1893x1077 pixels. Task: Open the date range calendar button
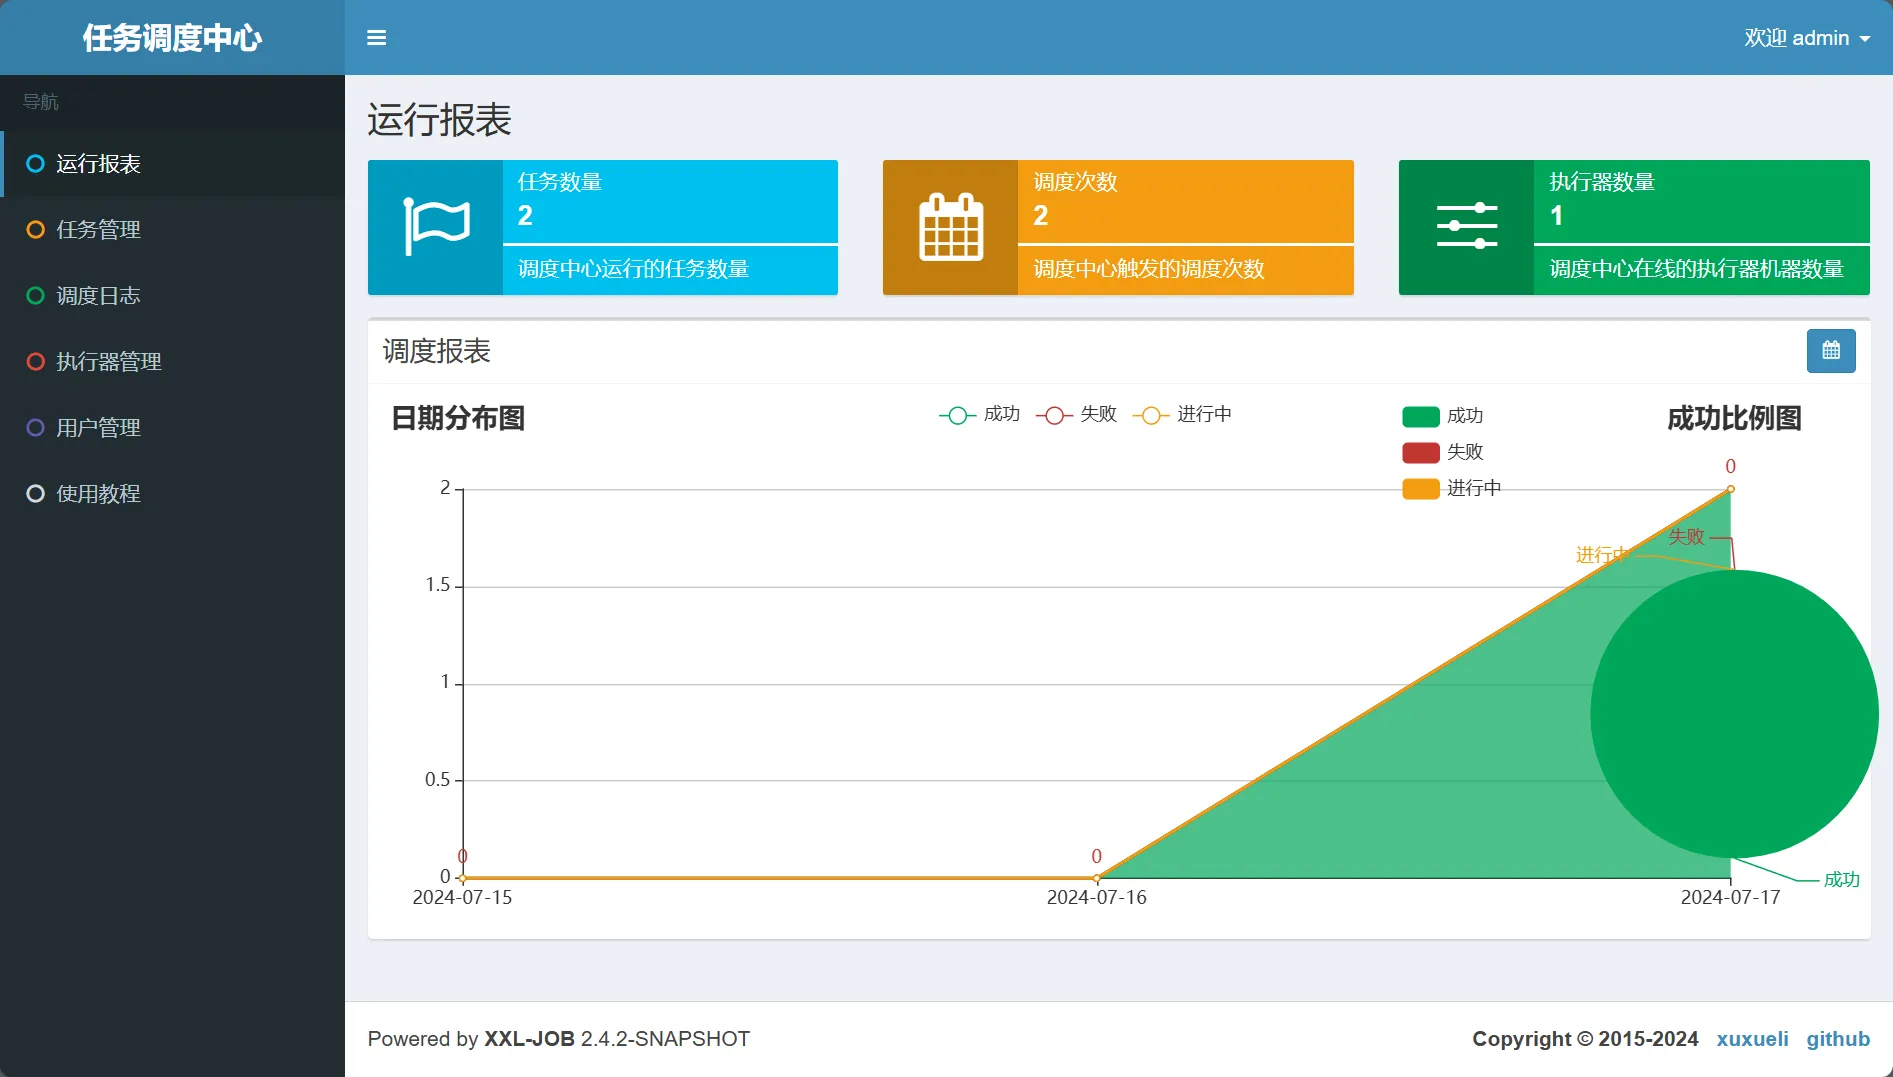[1831, 351]
